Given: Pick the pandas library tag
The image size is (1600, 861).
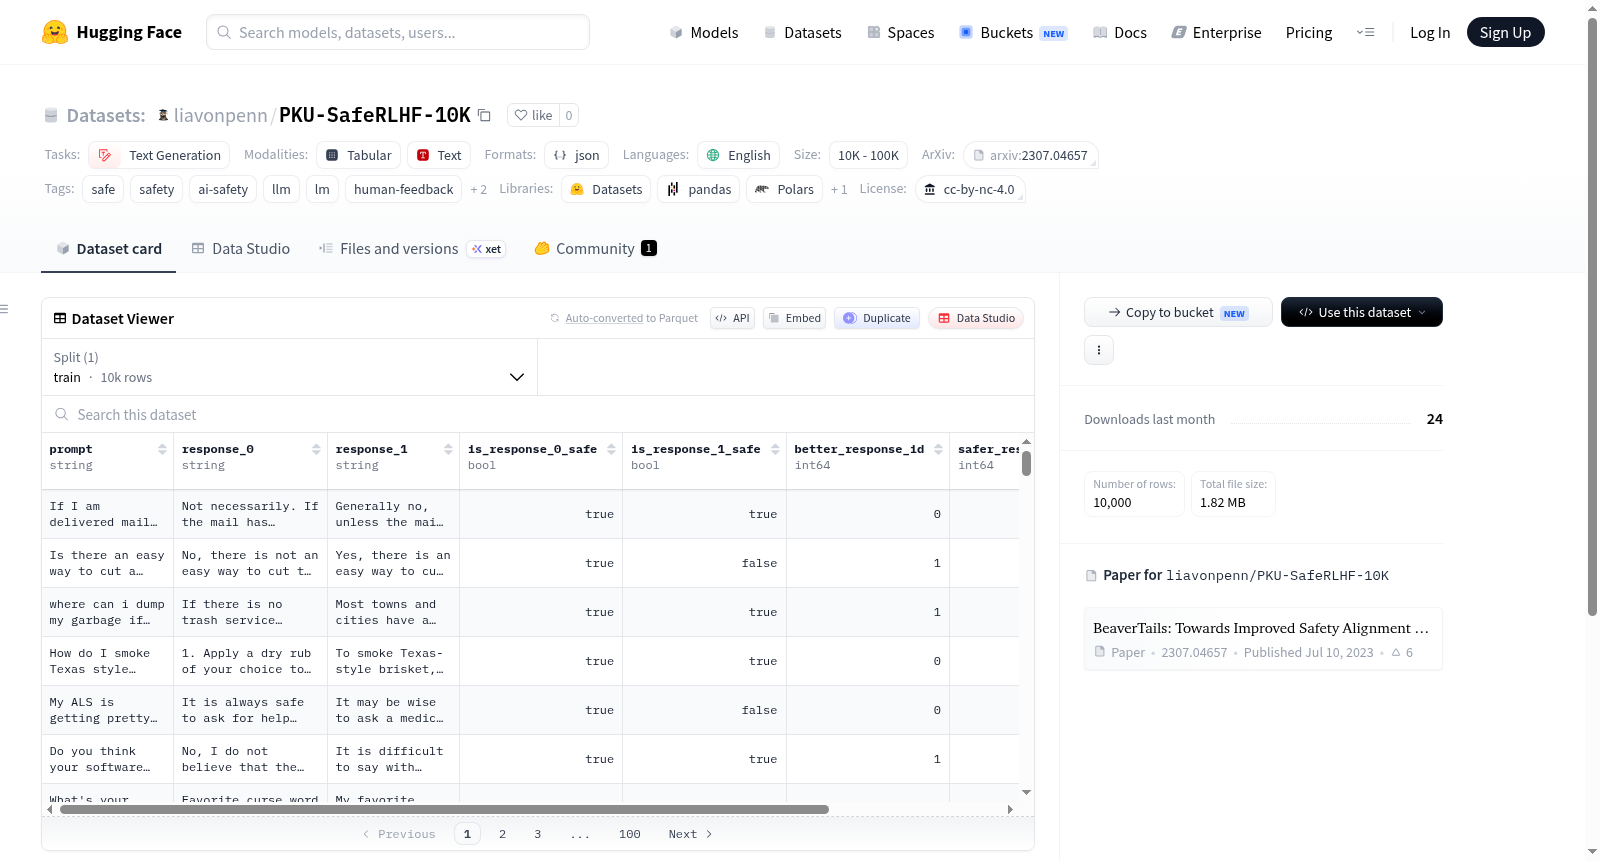Looking at the screenshot, I should tap(698, 189).
